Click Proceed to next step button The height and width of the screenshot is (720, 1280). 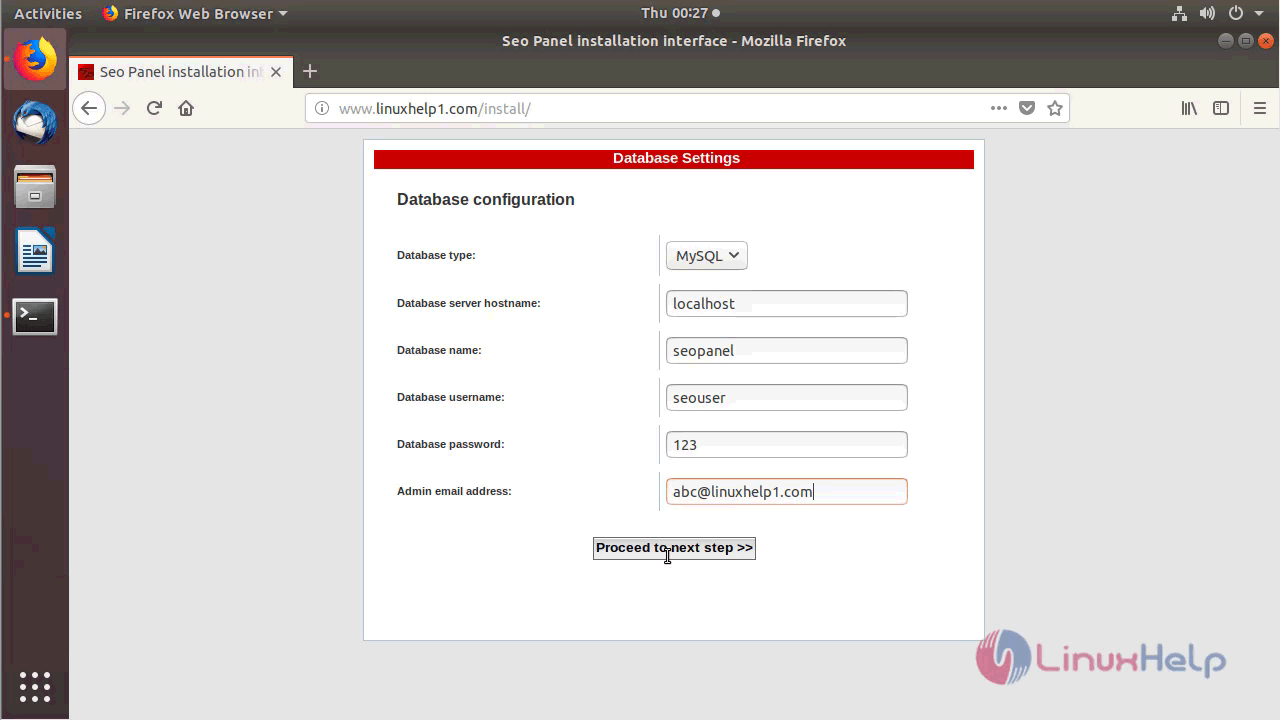pos(674,548)
